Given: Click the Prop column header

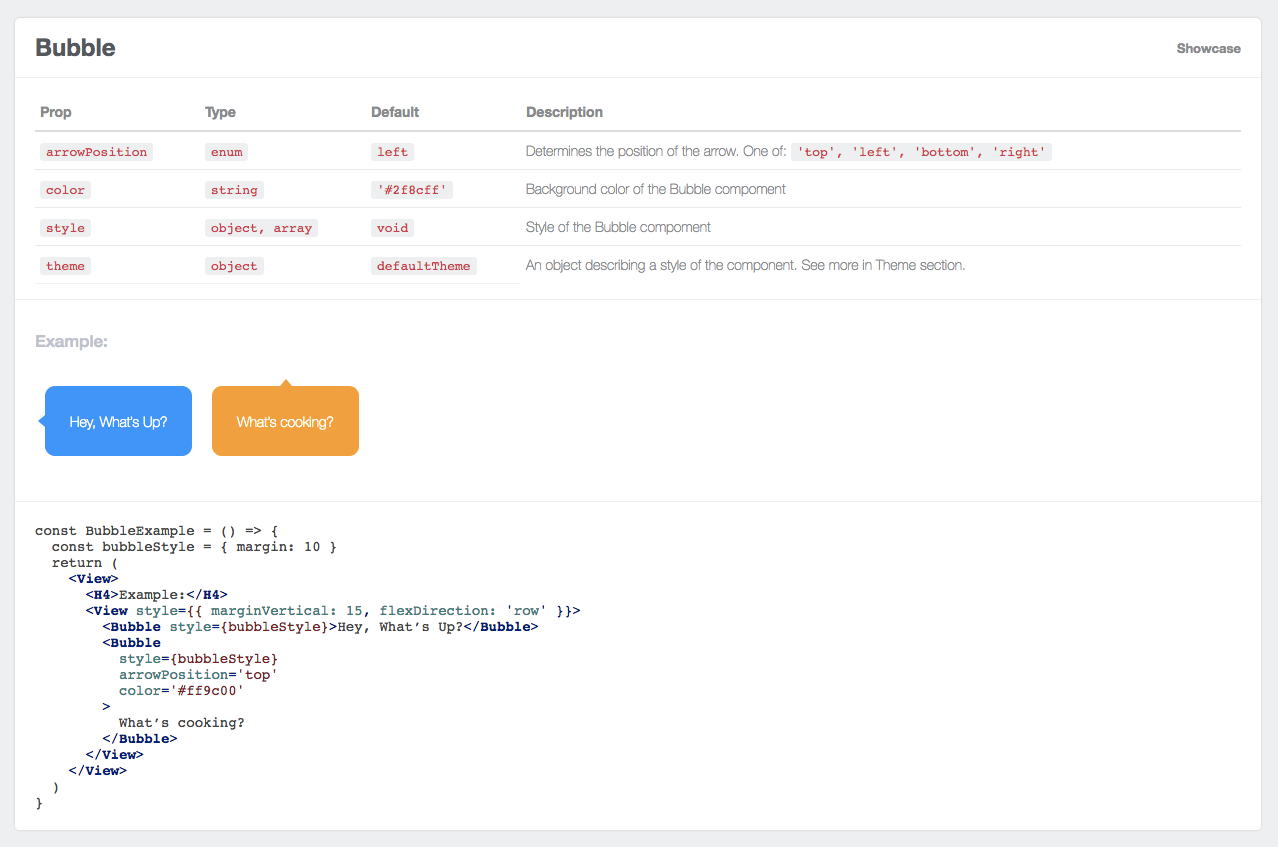Looking at the screenshot, I should pos(56,112).
